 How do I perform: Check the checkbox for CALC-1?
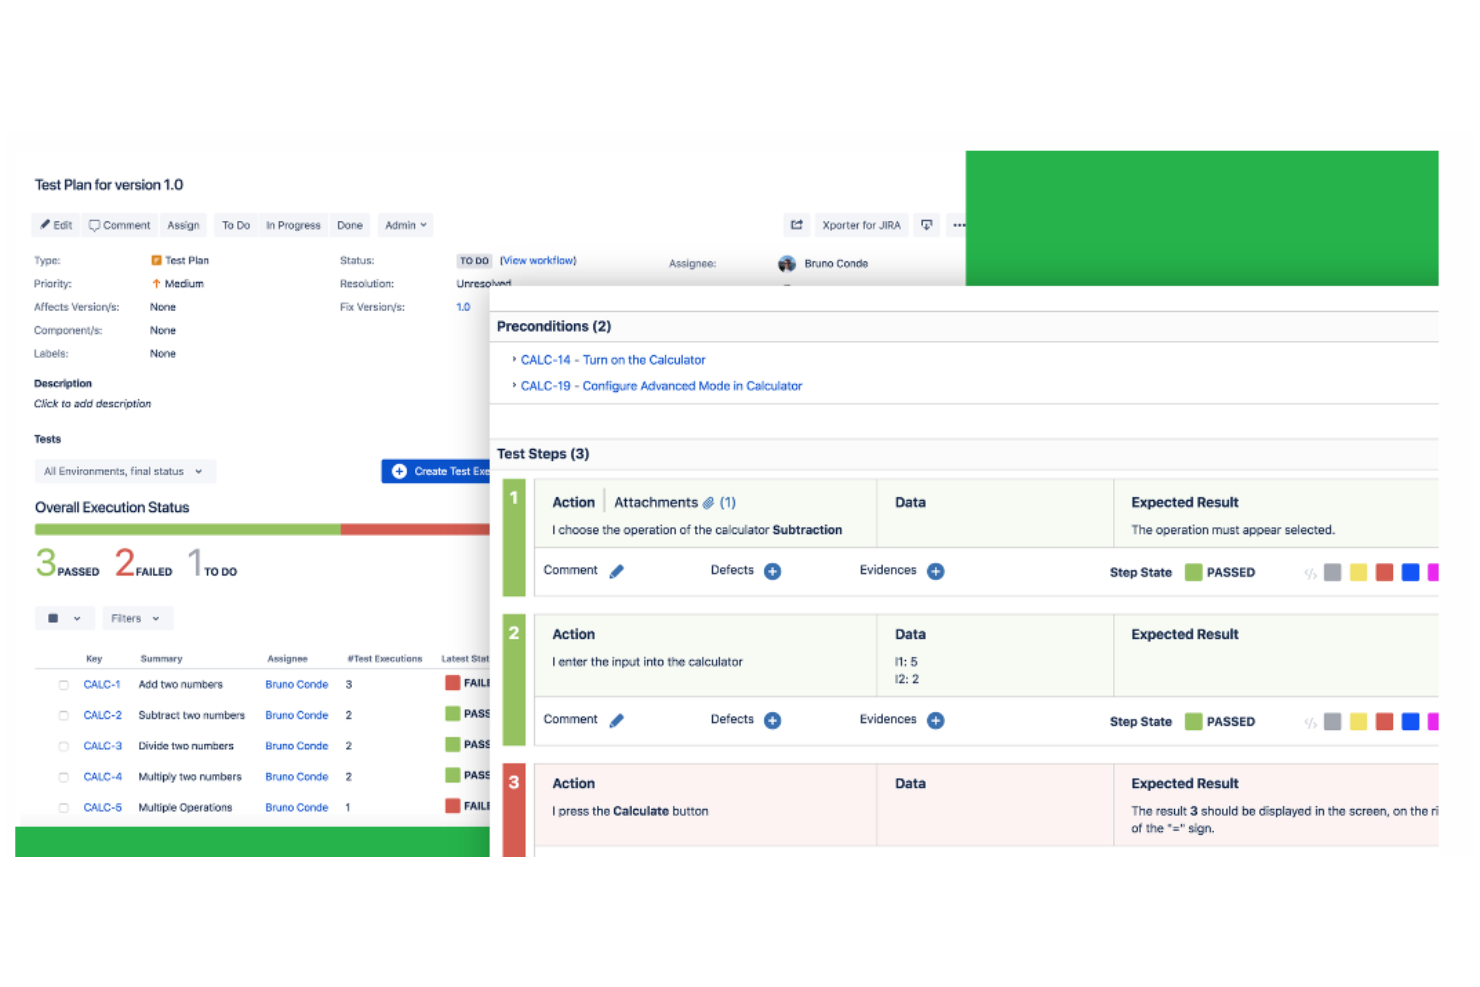(x=63, y=684)
